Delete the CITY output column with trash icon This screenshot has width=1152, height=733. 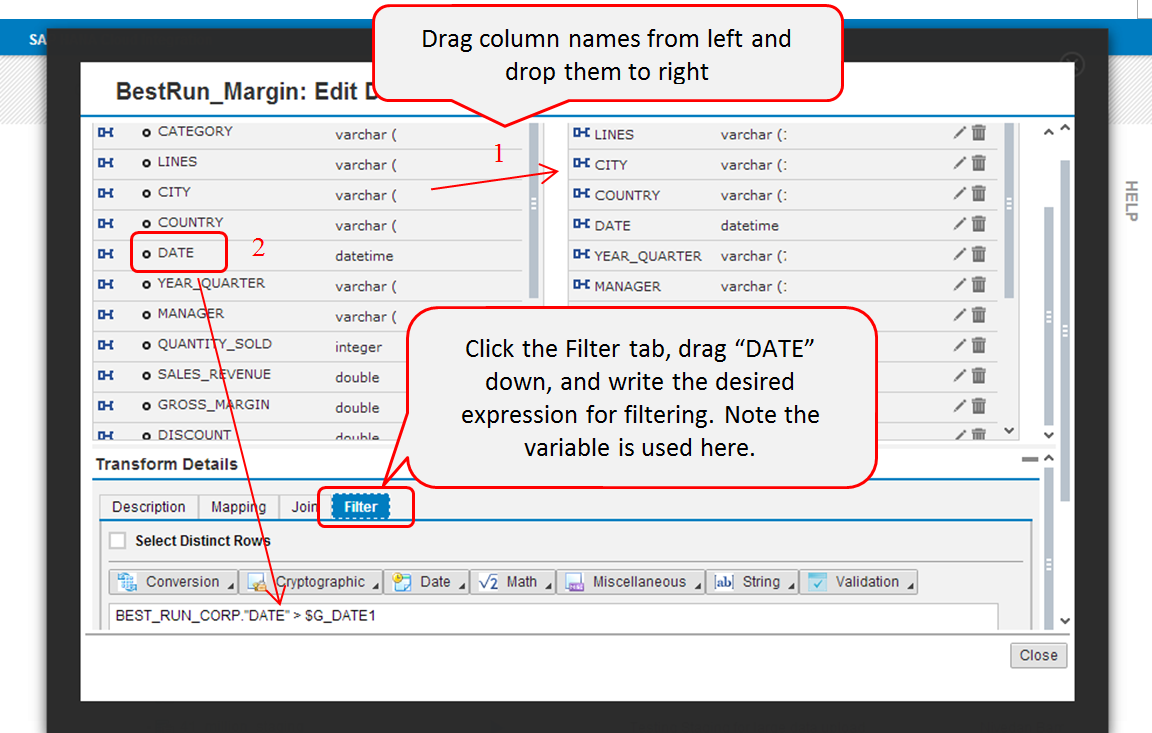[979, 163]
